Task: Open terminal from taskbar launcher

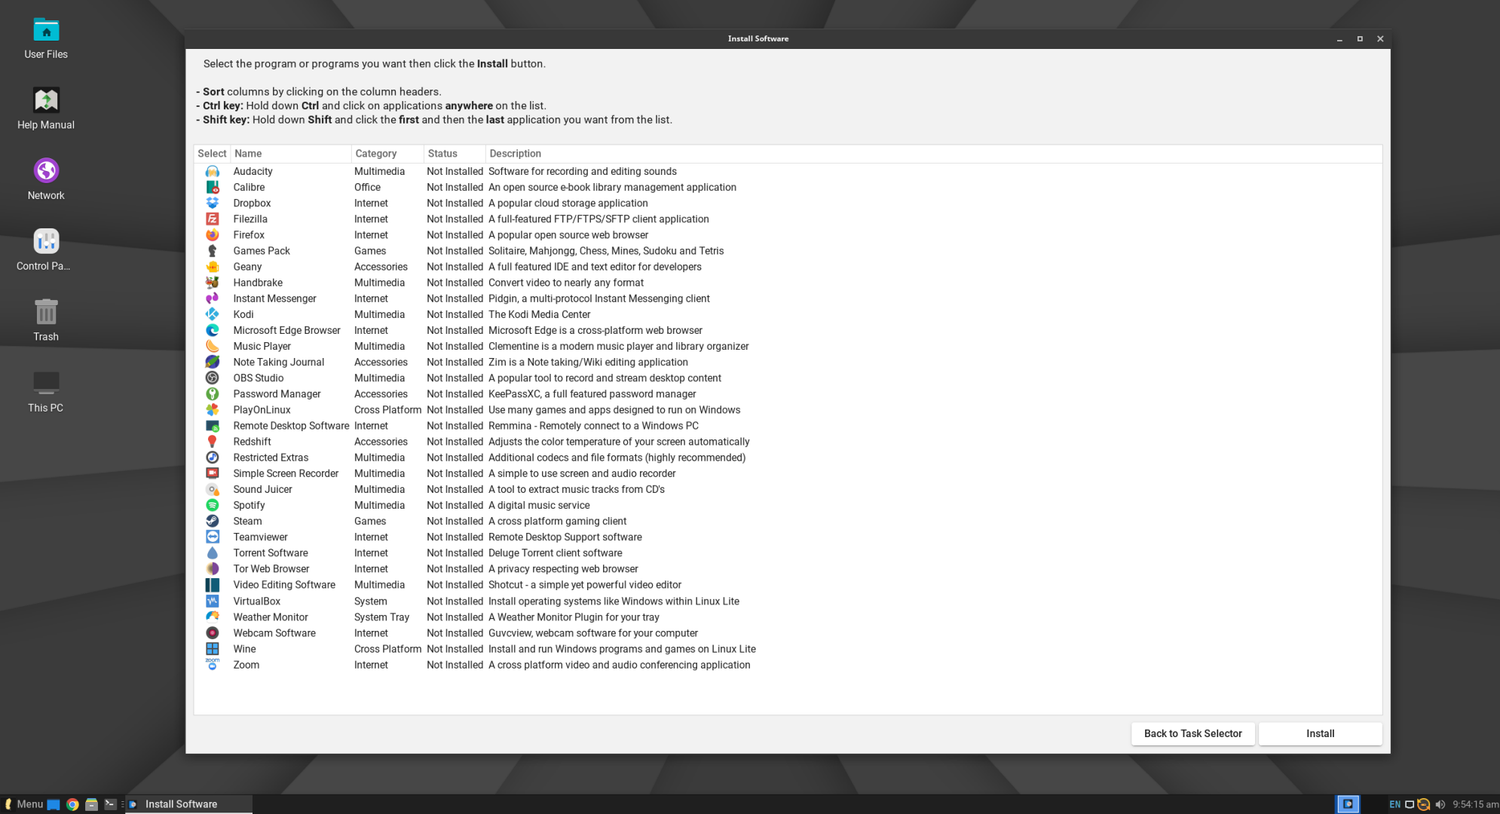Action: coord(110,804)
